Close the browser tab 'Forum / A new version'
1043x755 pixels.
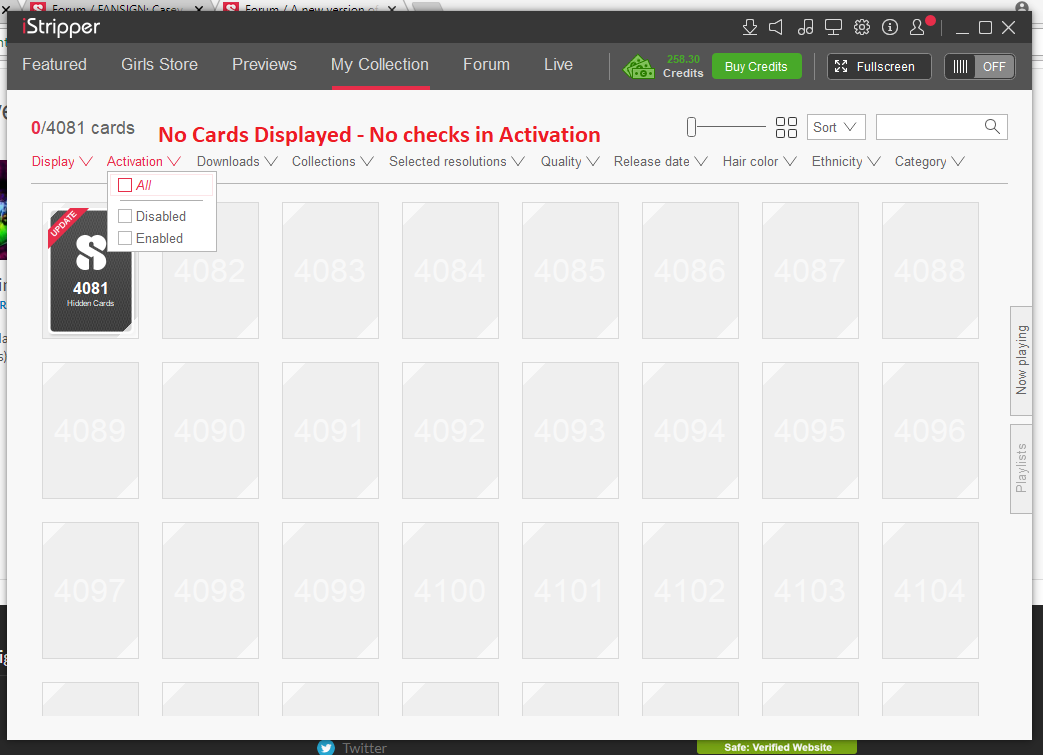(x=392, y=9)
